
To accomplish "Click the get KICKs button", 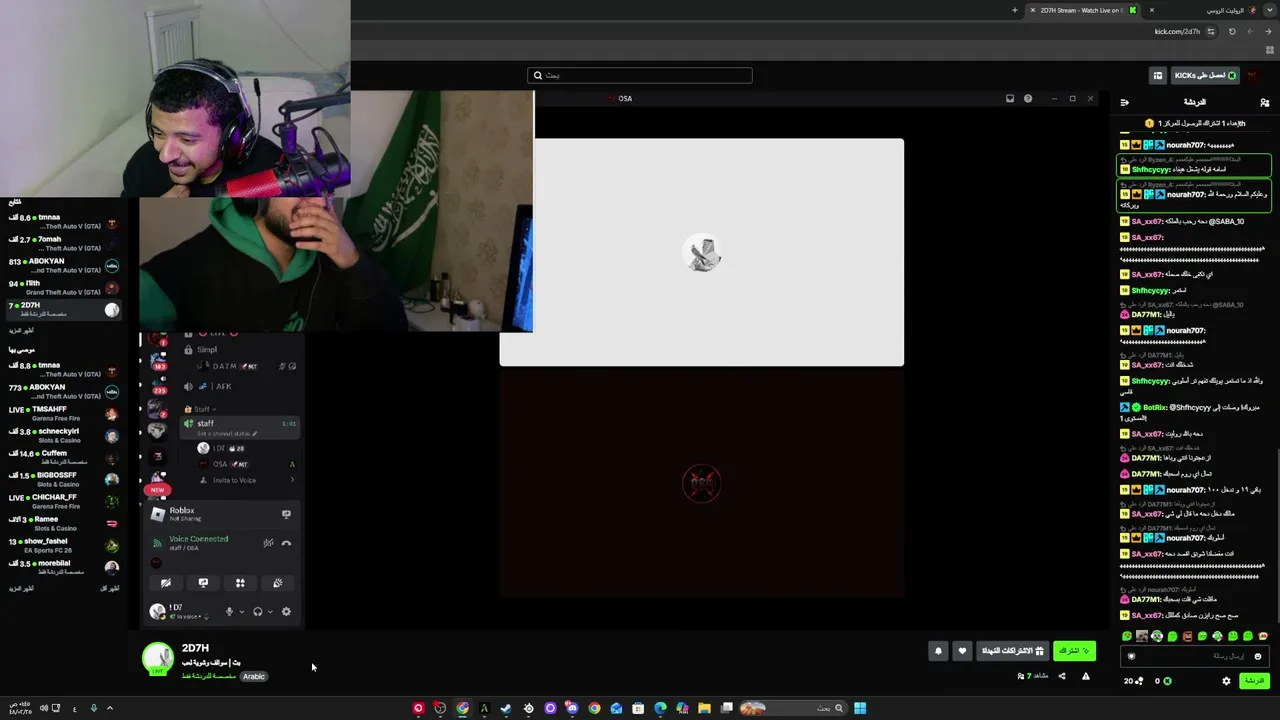I will (1205, 75).
